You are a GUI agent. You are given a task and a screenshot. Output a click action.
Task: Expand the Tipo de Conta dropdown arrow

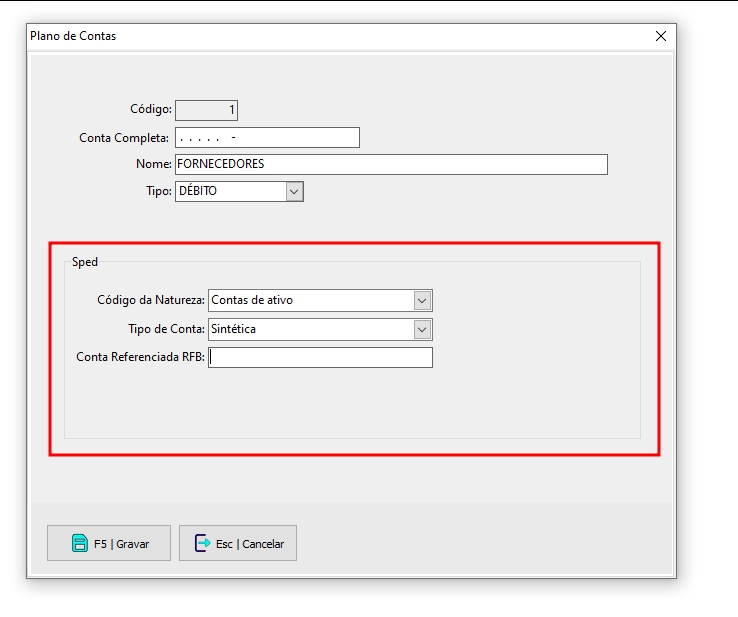422,329
